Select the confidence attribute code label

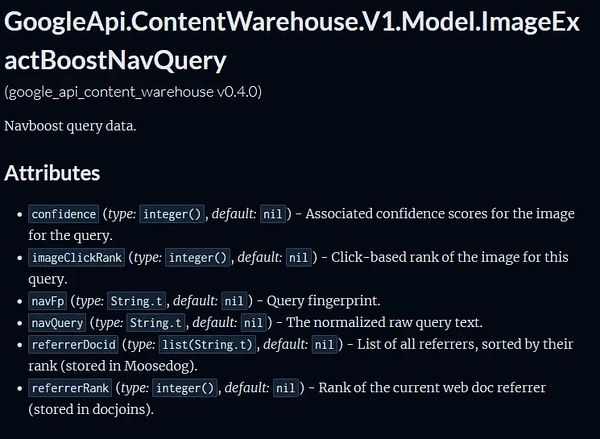coord(64,214)
